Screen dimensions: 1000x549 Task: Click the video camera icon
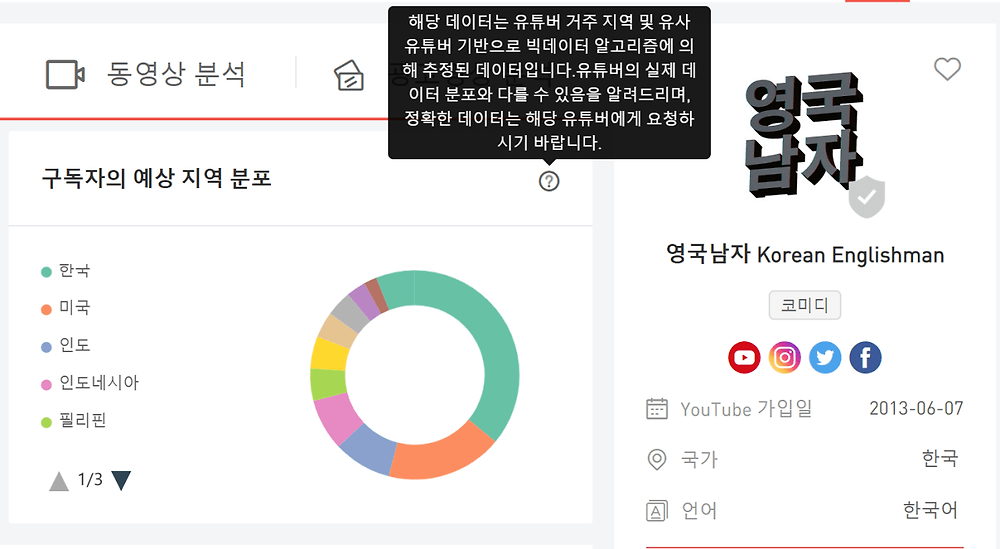click(x=65, y=75)
